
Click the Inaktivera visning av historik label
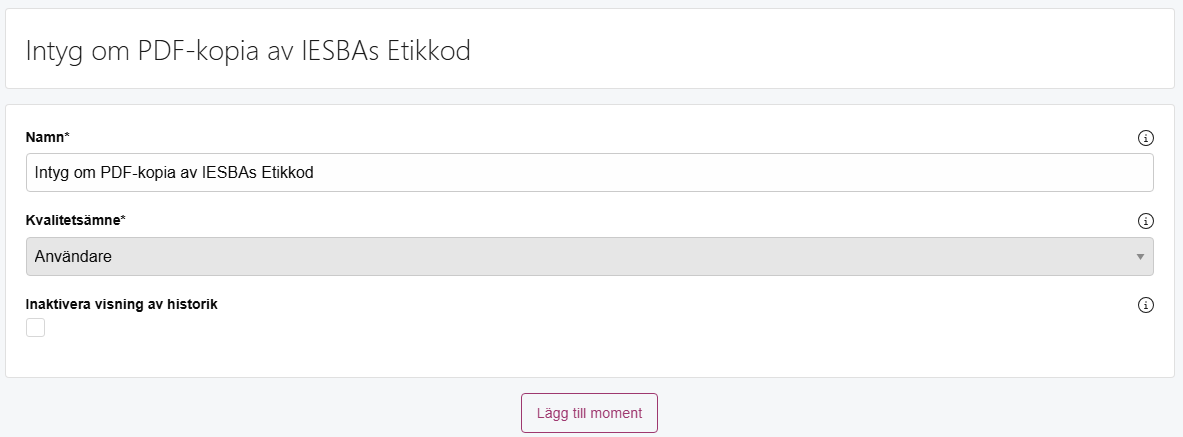[x=121, y=305]
